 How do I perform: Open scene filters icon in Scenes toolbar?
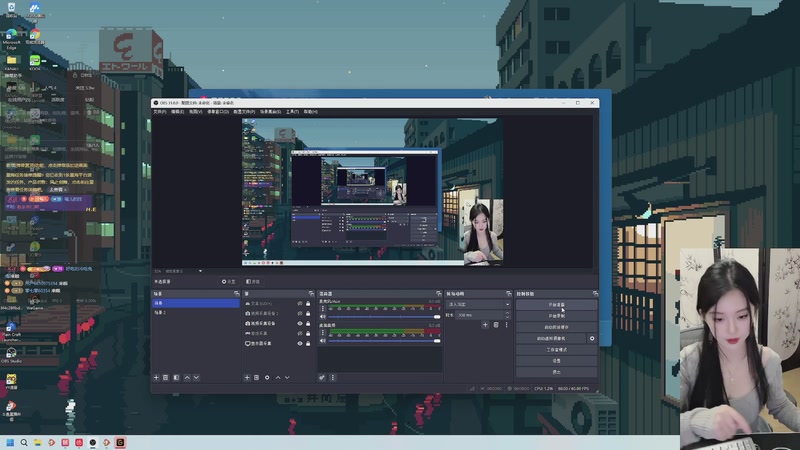[x=176, y=378]
